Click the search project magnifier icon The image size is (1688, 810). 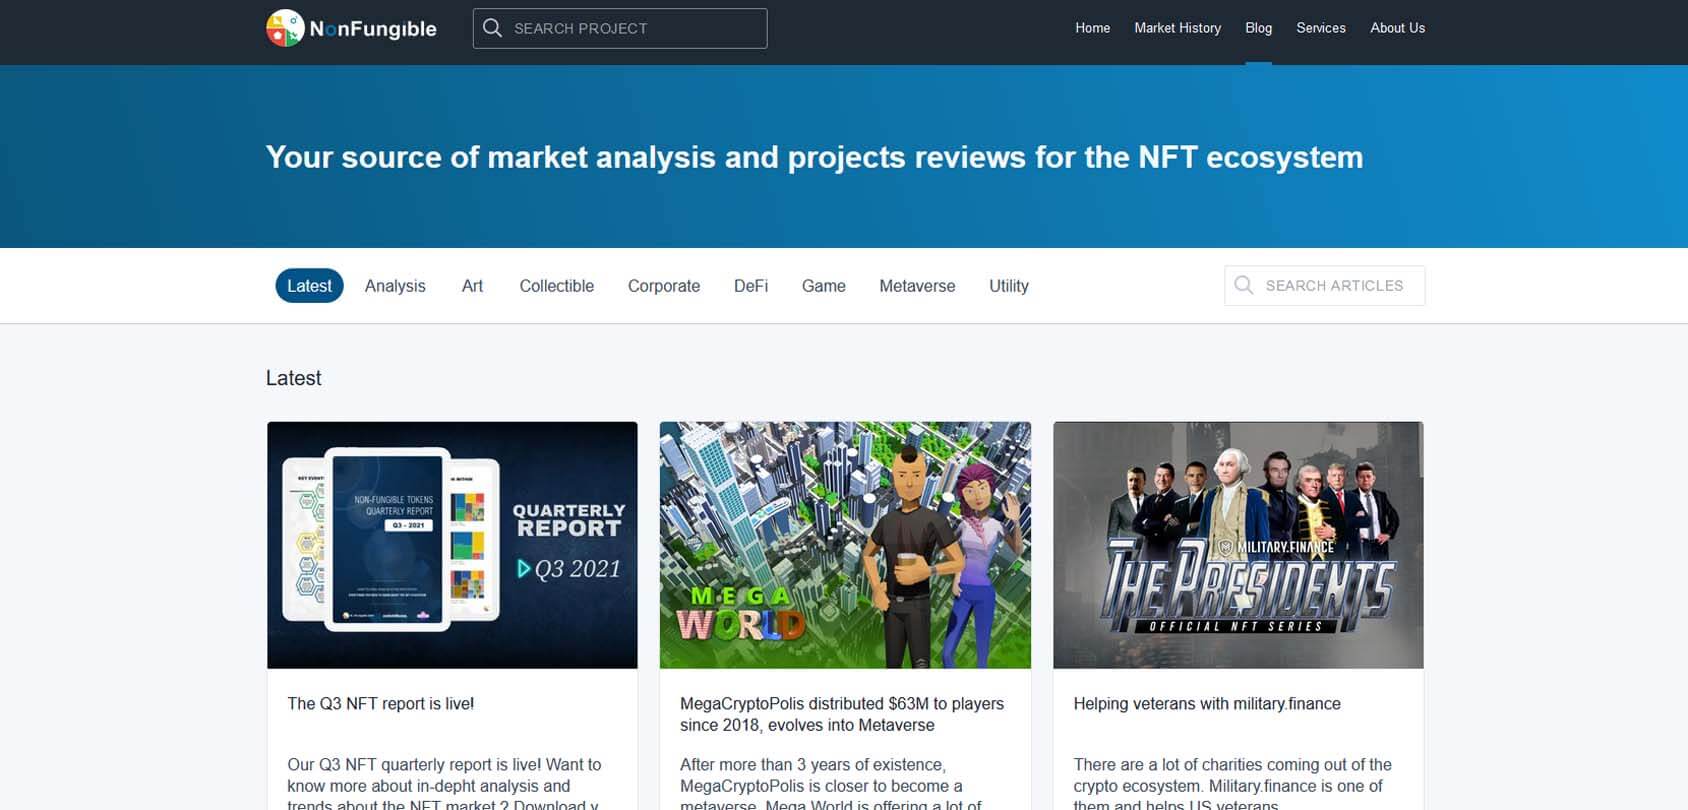(x=492, y=28)
